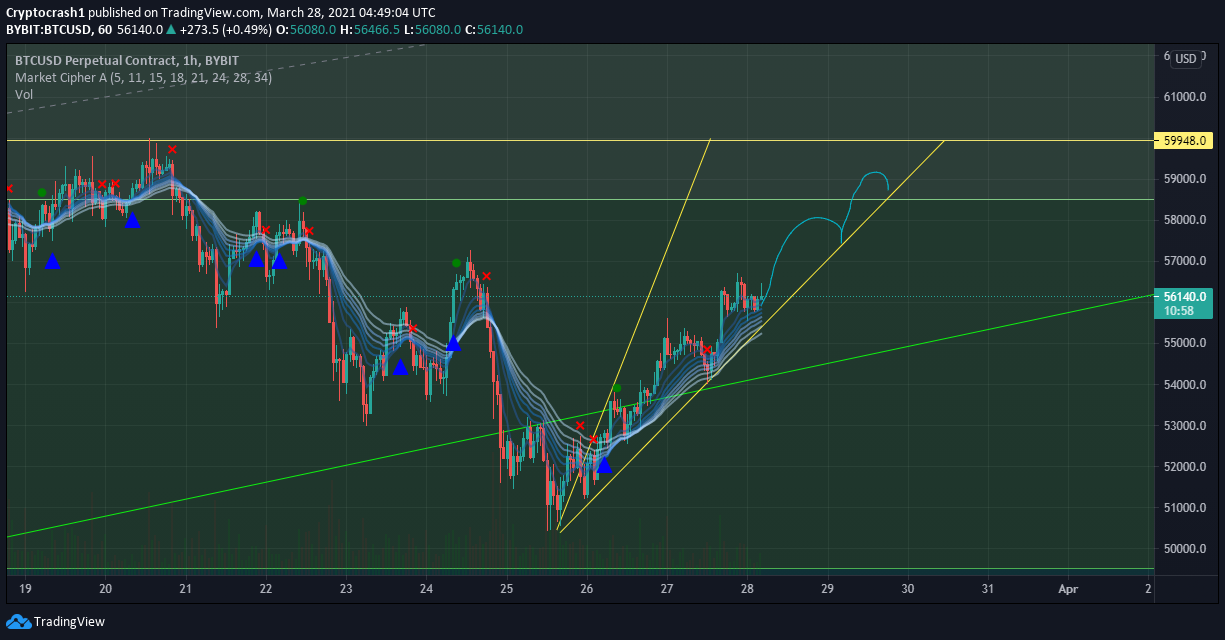Click the date 22 on time axis

265,589
